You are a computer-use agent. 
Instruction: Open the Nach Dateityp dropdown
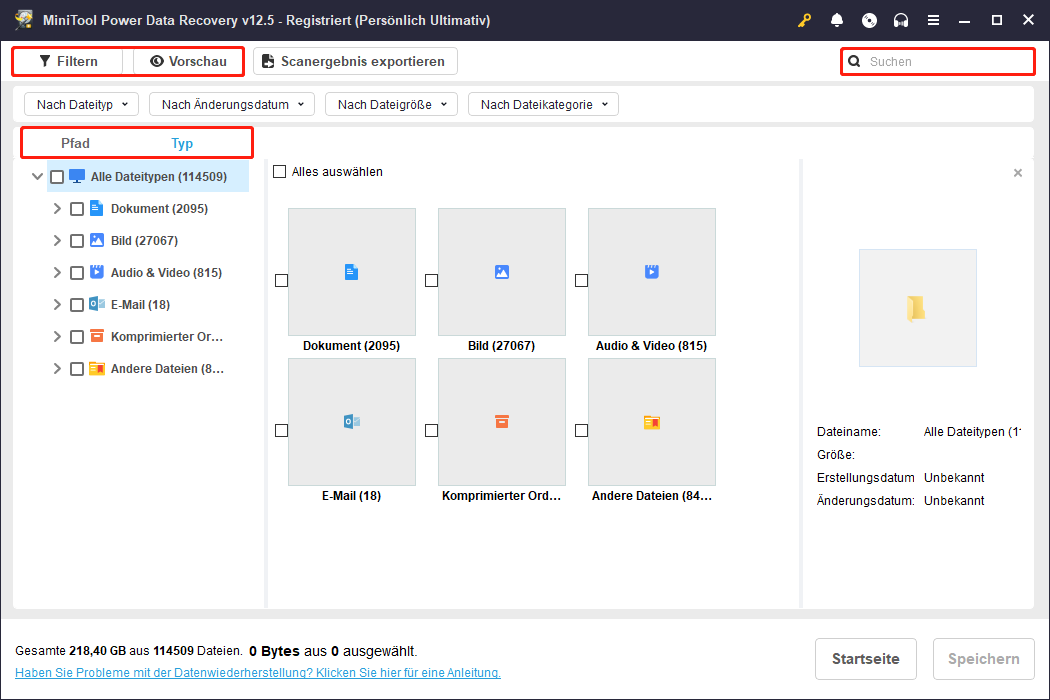[x=81, y=104]
